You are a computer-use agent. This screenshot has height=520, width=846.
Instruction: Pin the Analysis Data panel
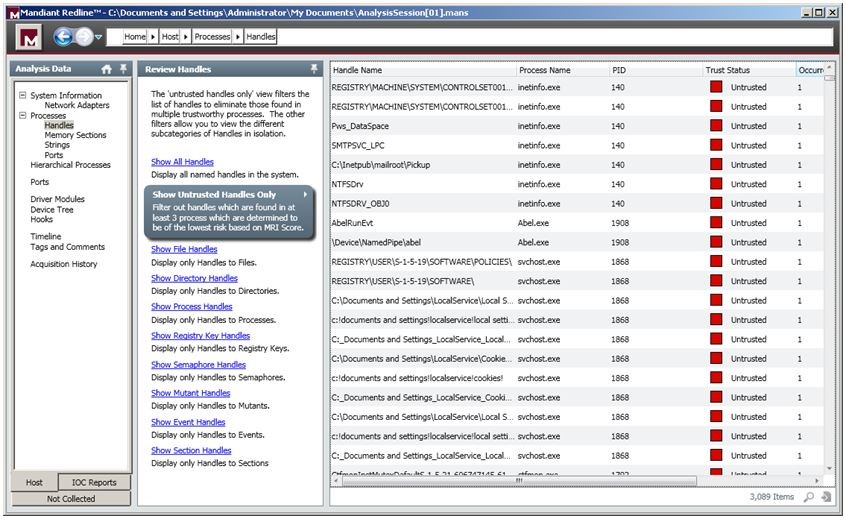click(123, 69)
